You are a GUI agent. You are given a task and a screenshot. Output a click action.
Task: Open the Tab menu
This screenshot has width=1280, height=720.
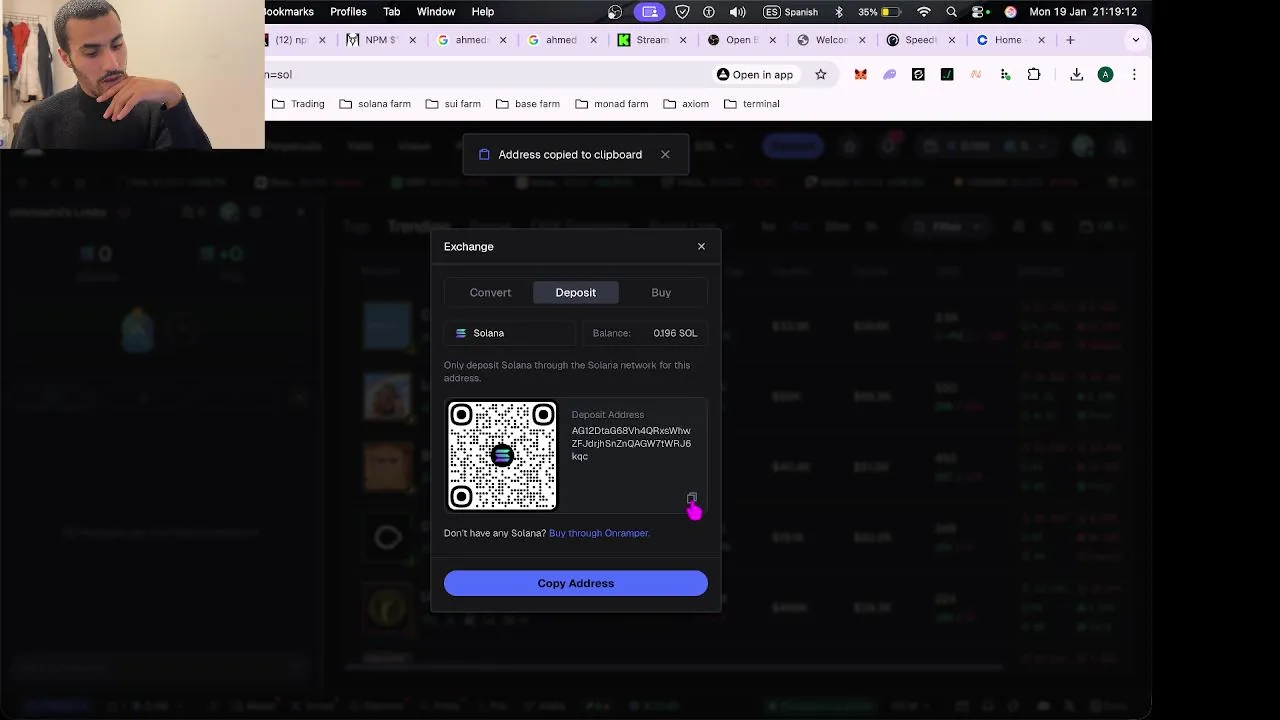[x=392, y=12]
